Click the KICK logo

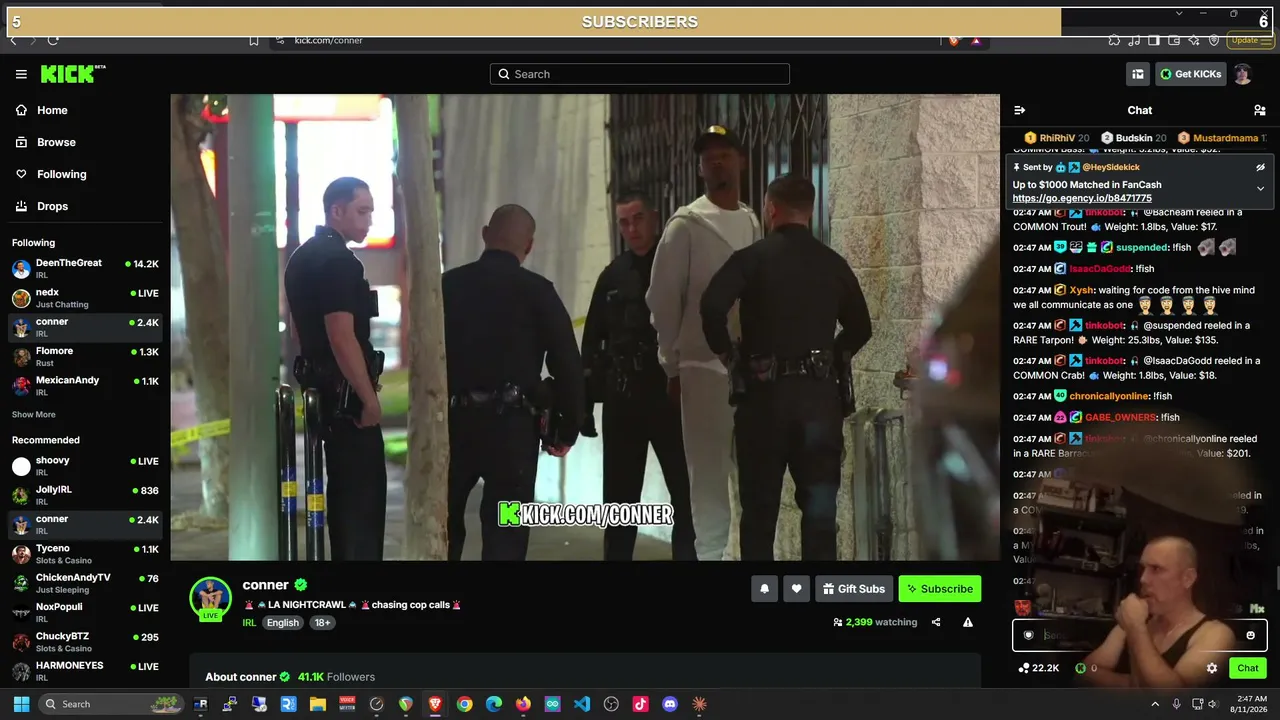point(73,74)
